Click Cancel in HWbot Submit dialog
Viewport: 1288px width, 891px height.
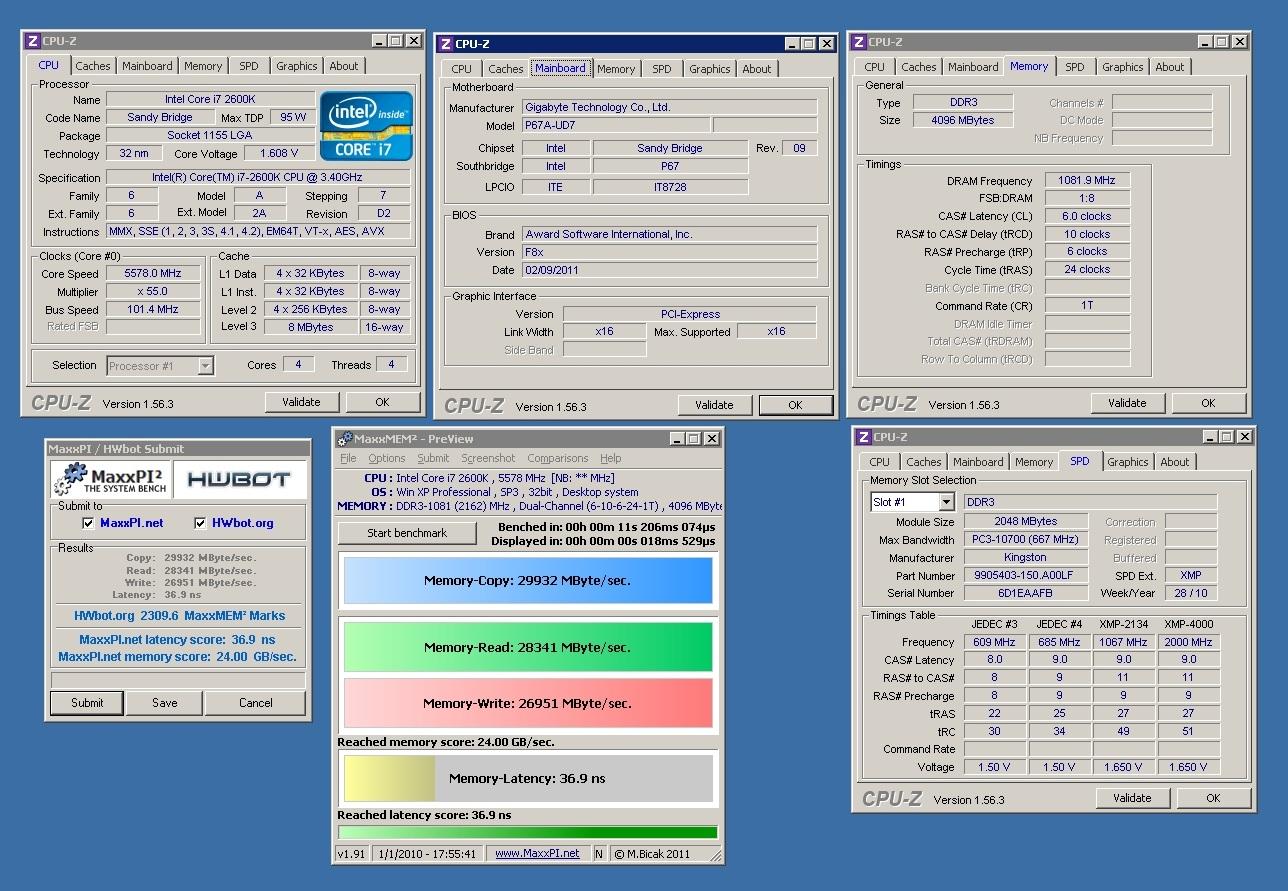(x=255, y=703)
